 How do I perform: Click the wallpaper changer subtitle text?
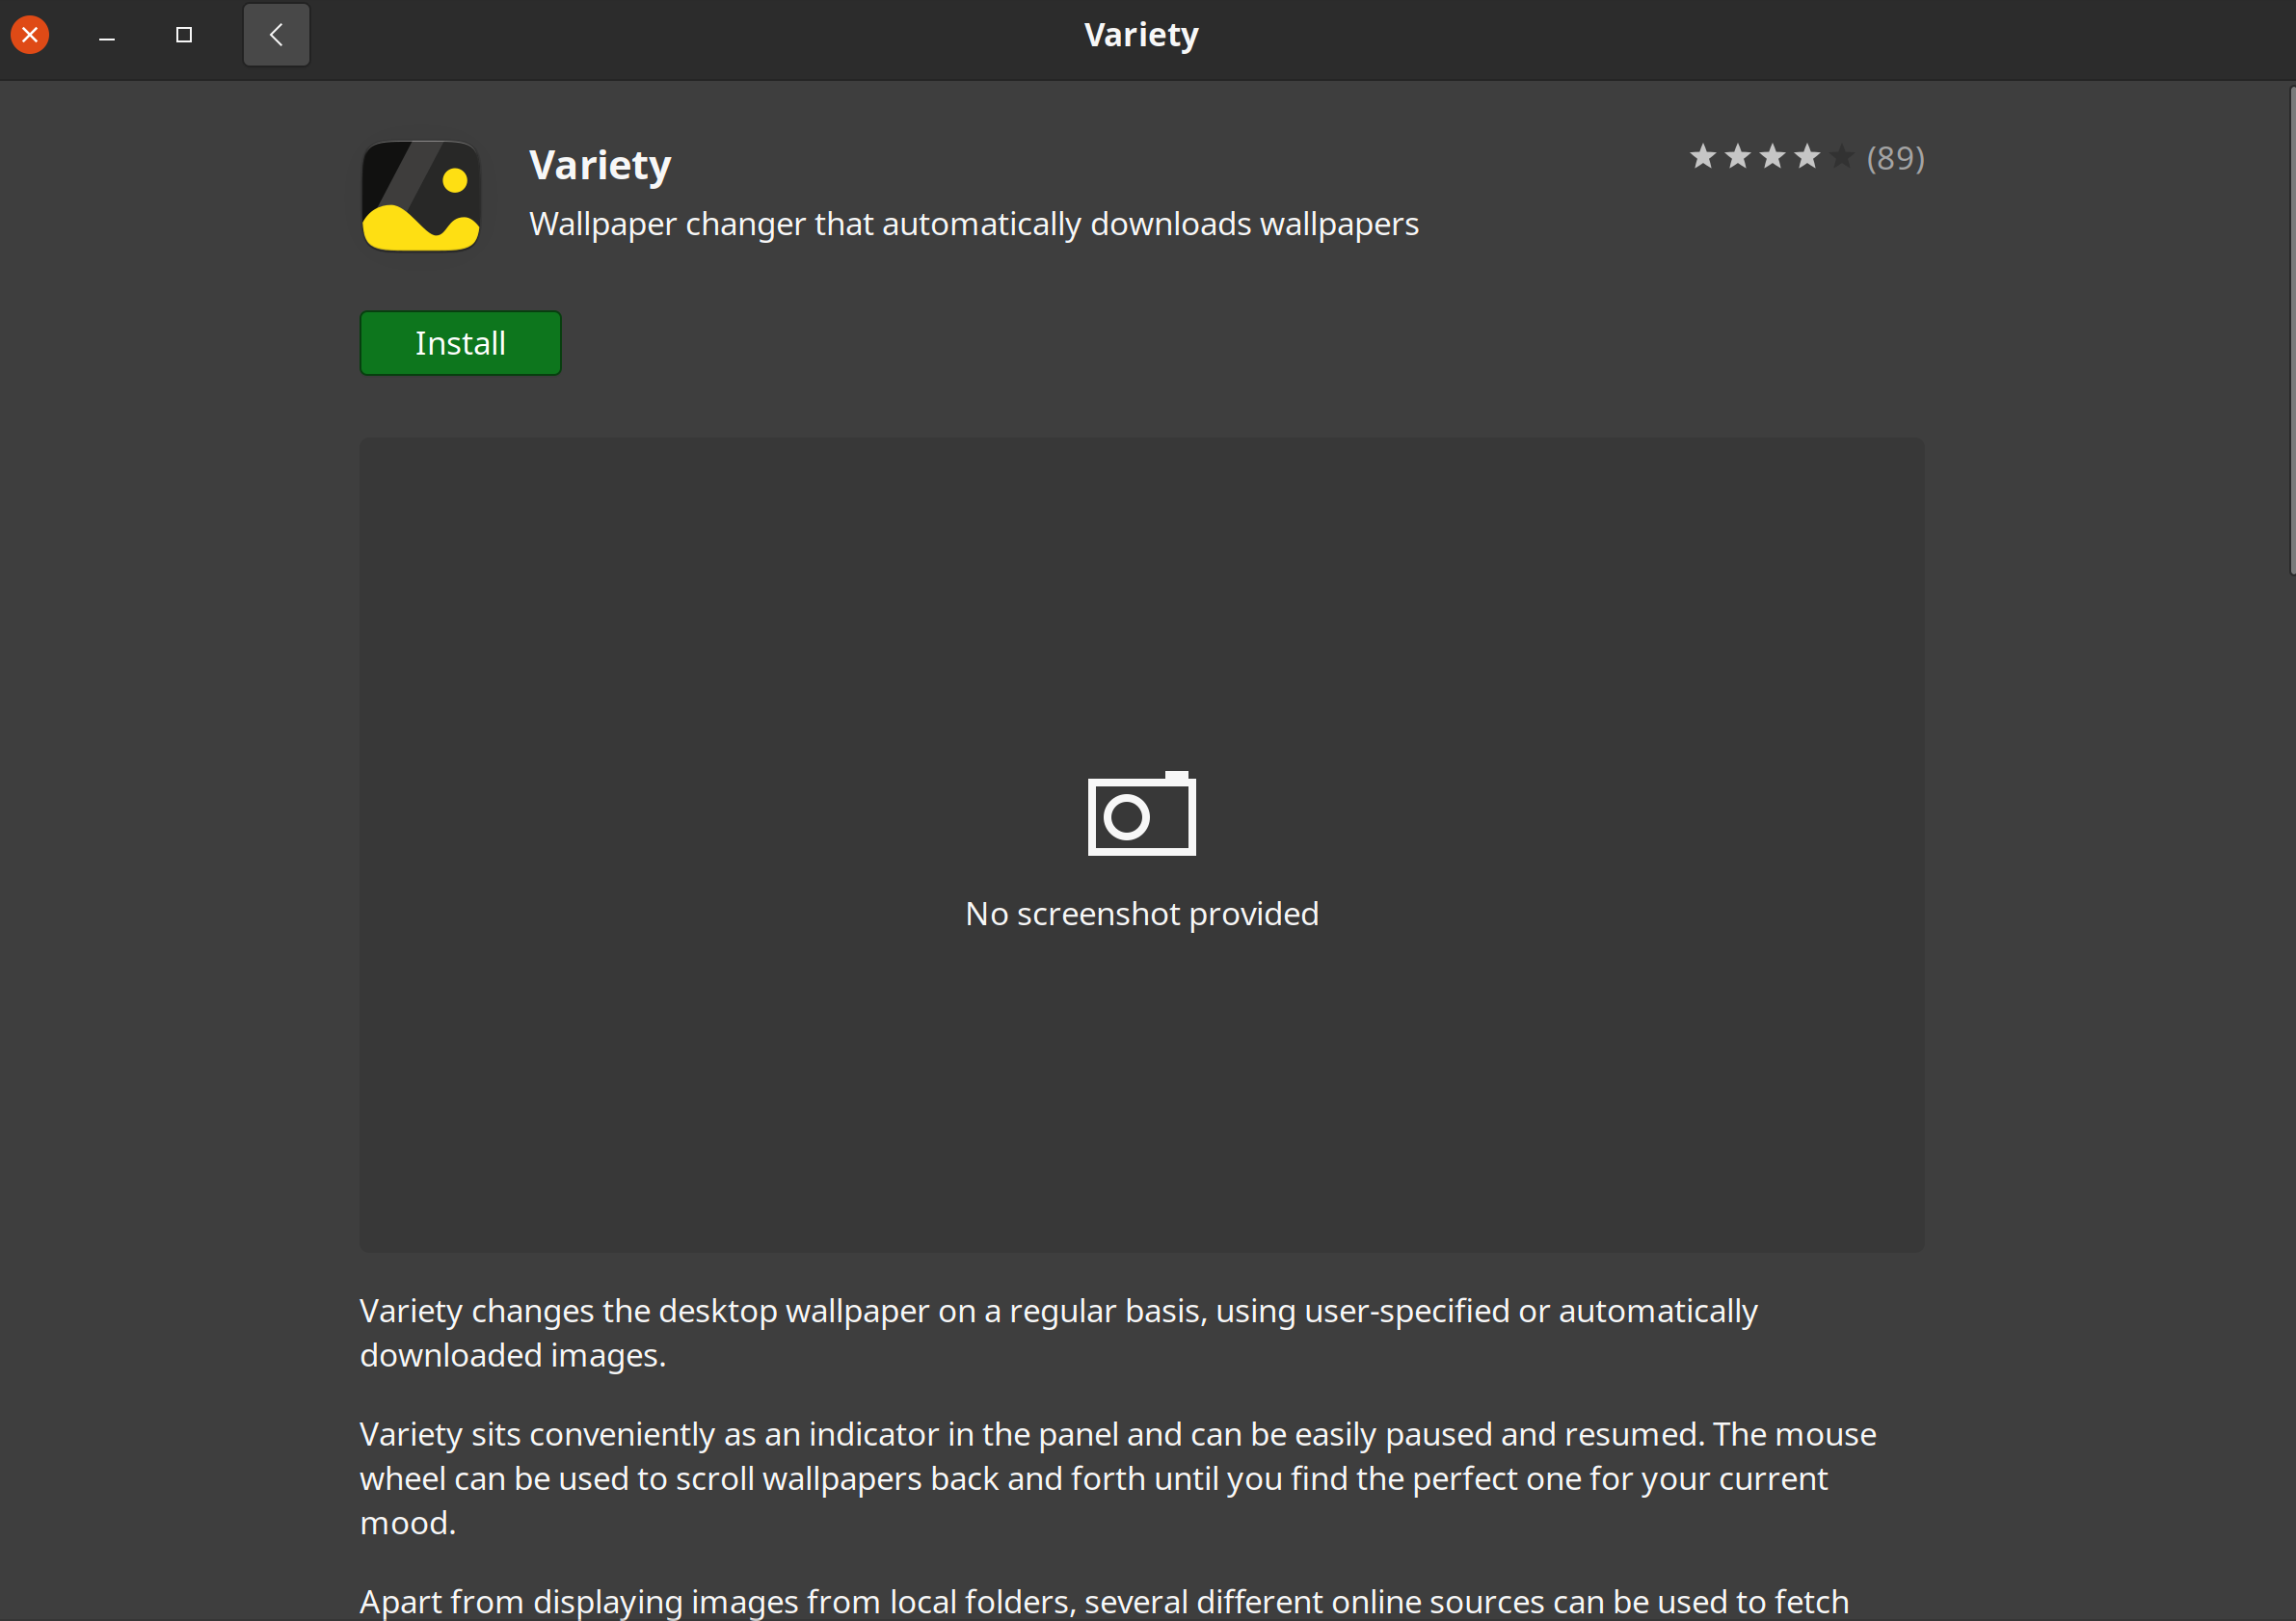tap(972, 224)
